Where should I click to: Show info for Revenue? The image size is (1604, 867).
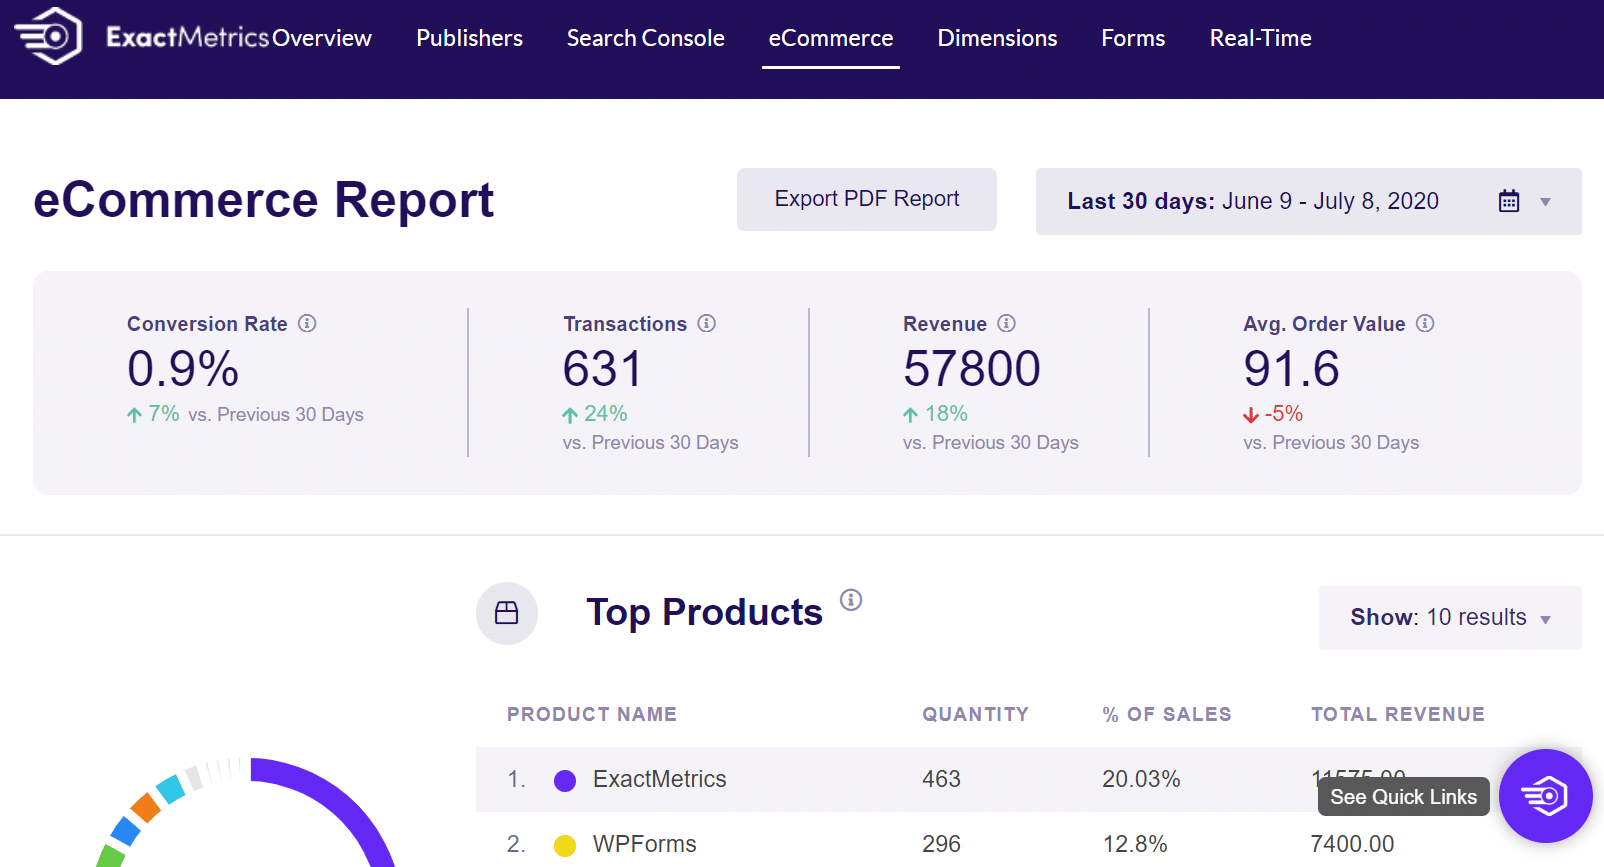point(1007,323)
